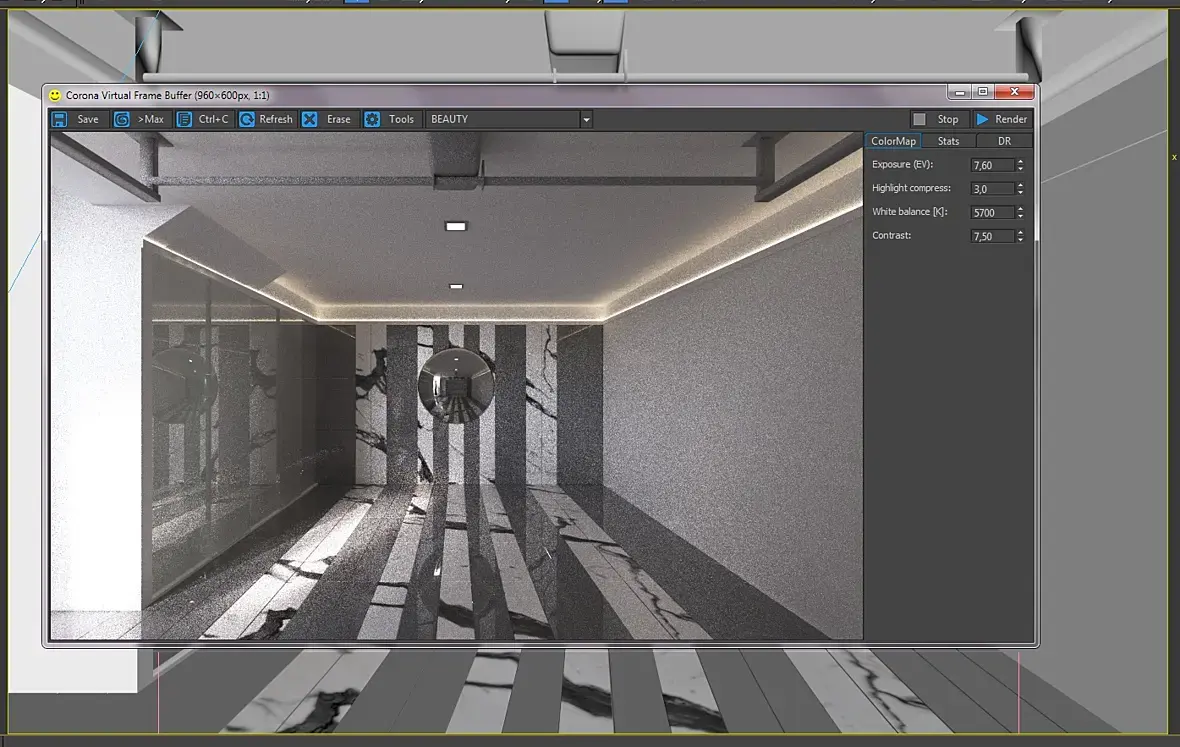This screenshot has height=747, width=1180.
Task: Maximize the Corona Virtual Frame Buffer window
Action: (983, 92)
